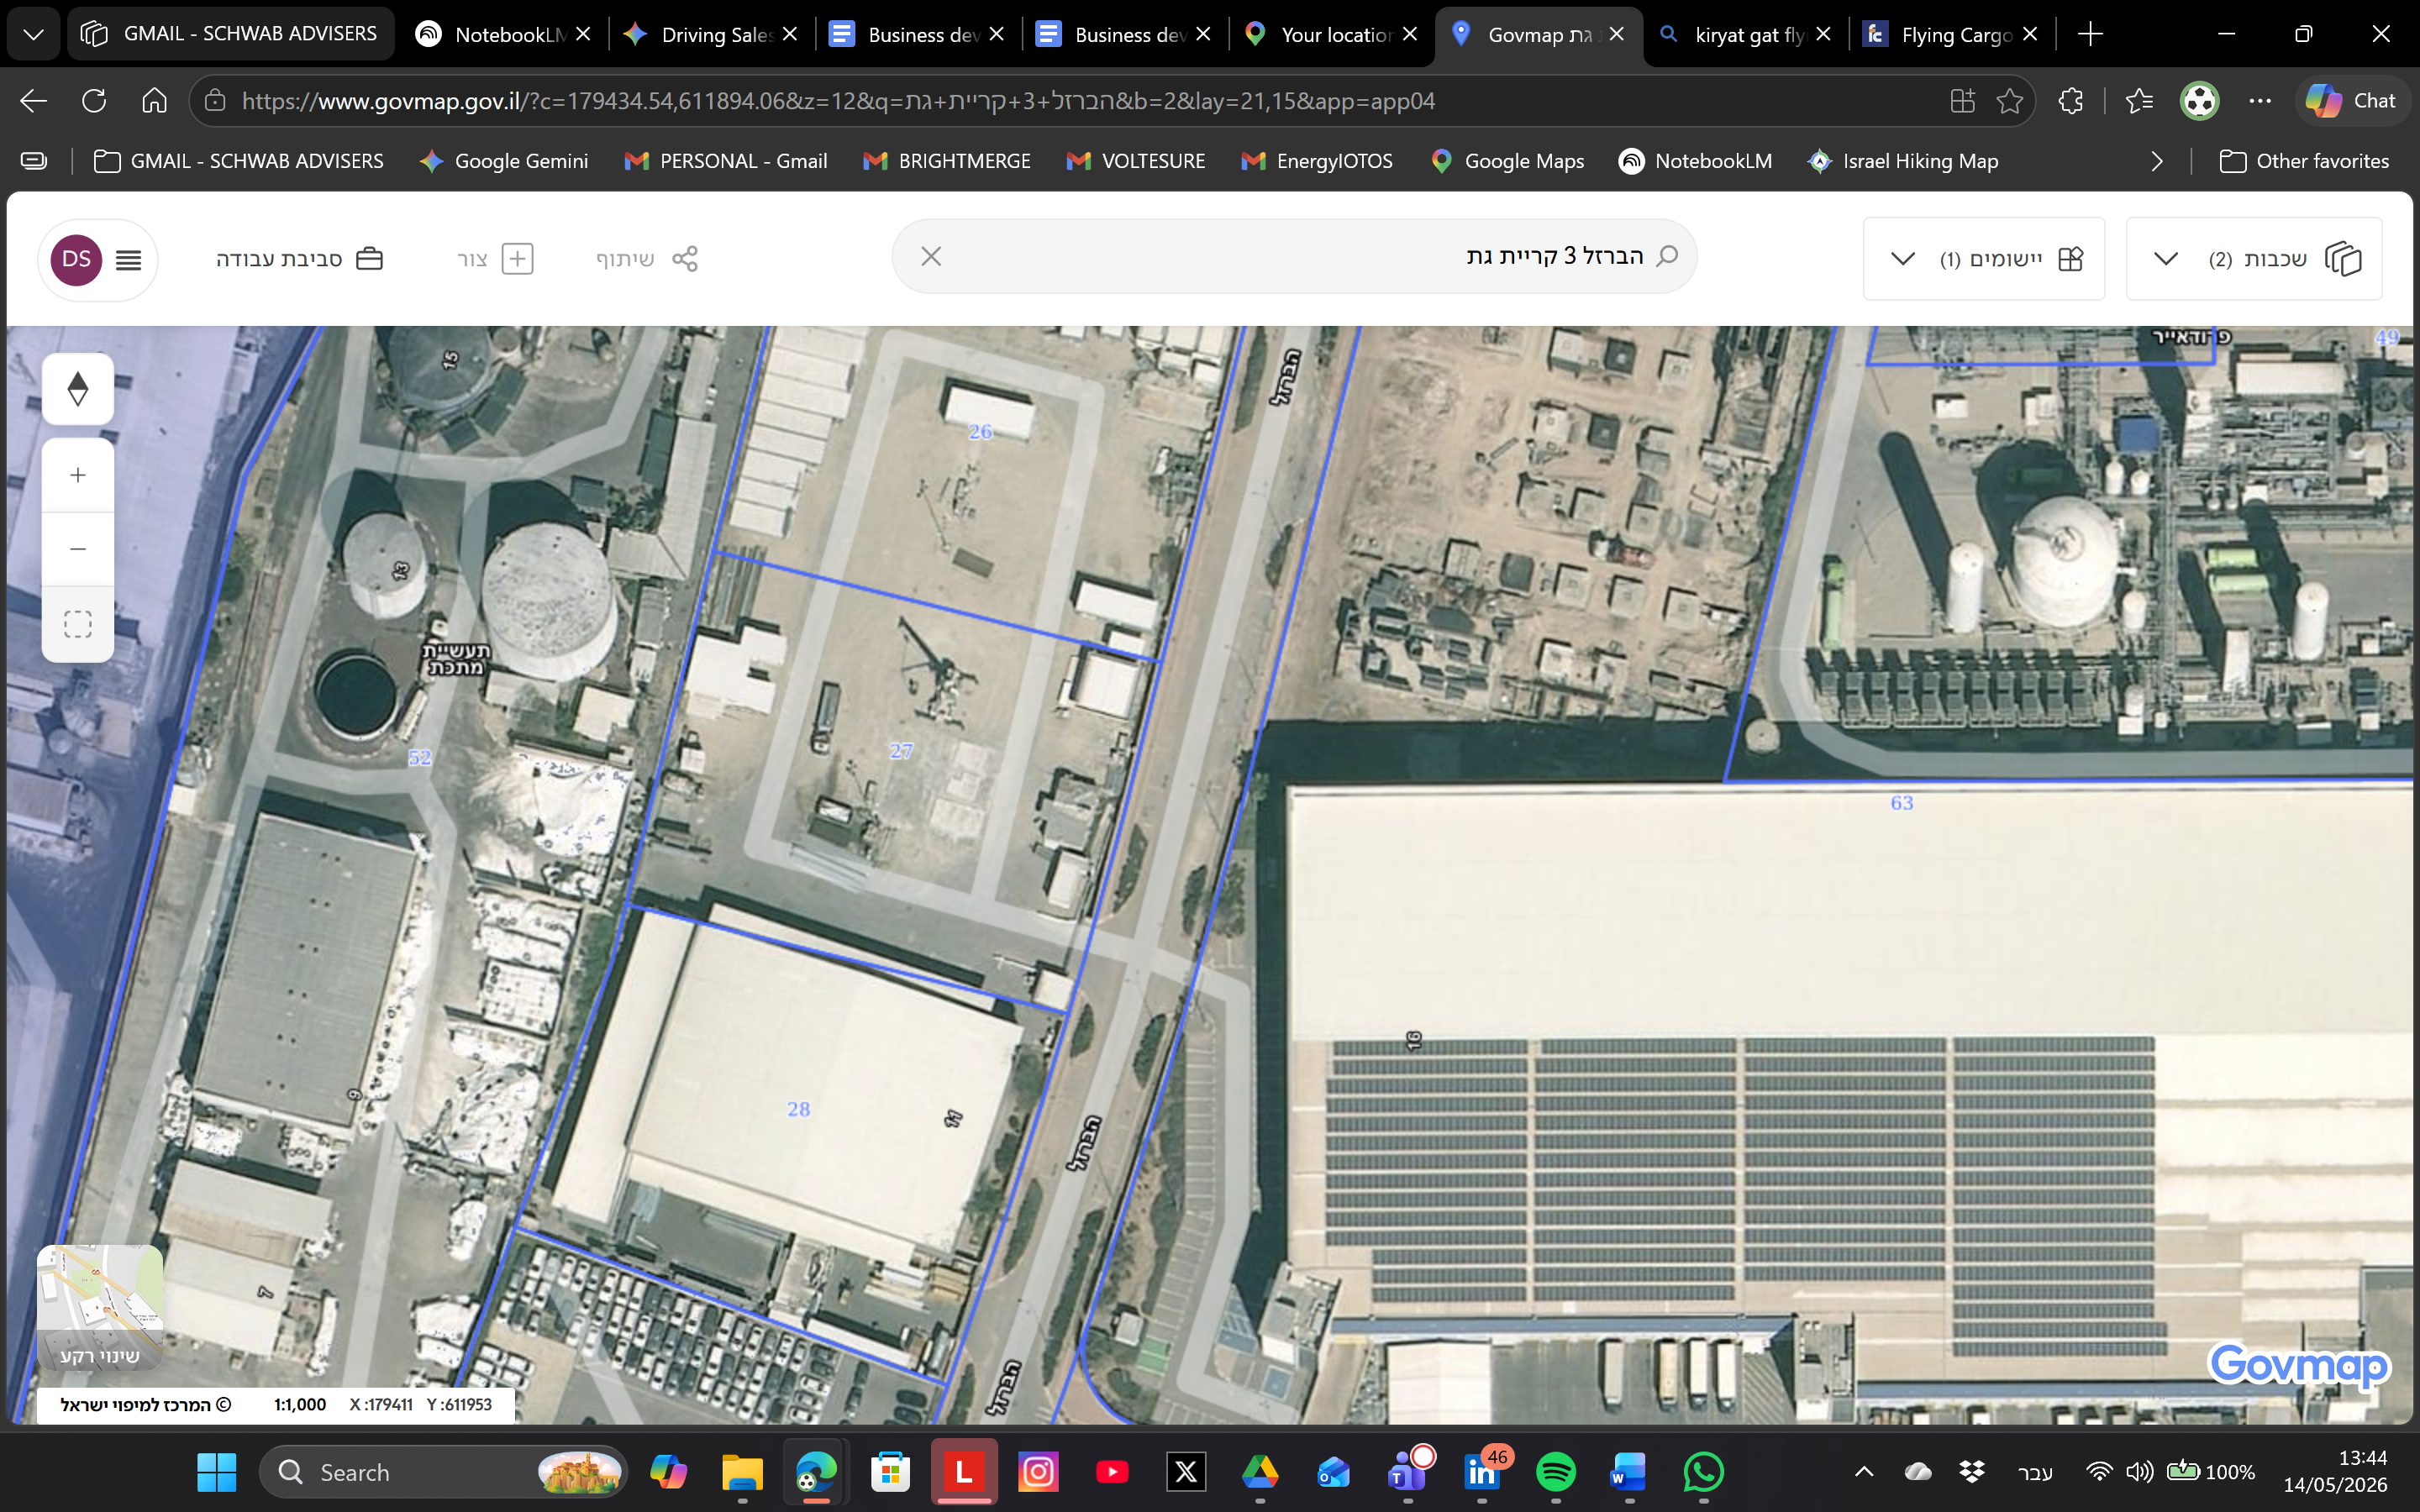Toggle the browser vertical tabs sidebar icon
This screenshot has height=1512, width=2420.
point(34,161)
